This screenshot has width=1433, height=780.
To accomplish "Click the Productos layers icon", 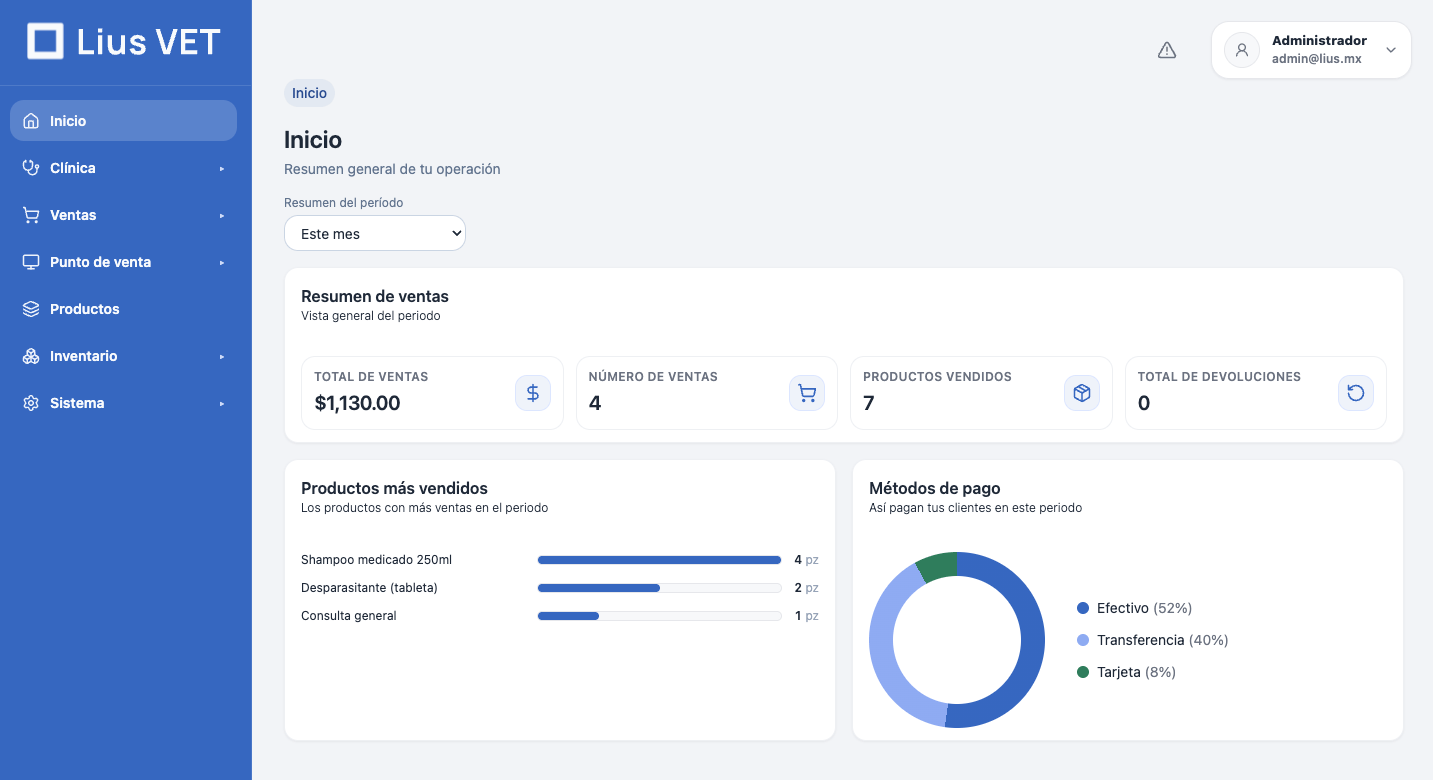I will click(x=31, y=308).
